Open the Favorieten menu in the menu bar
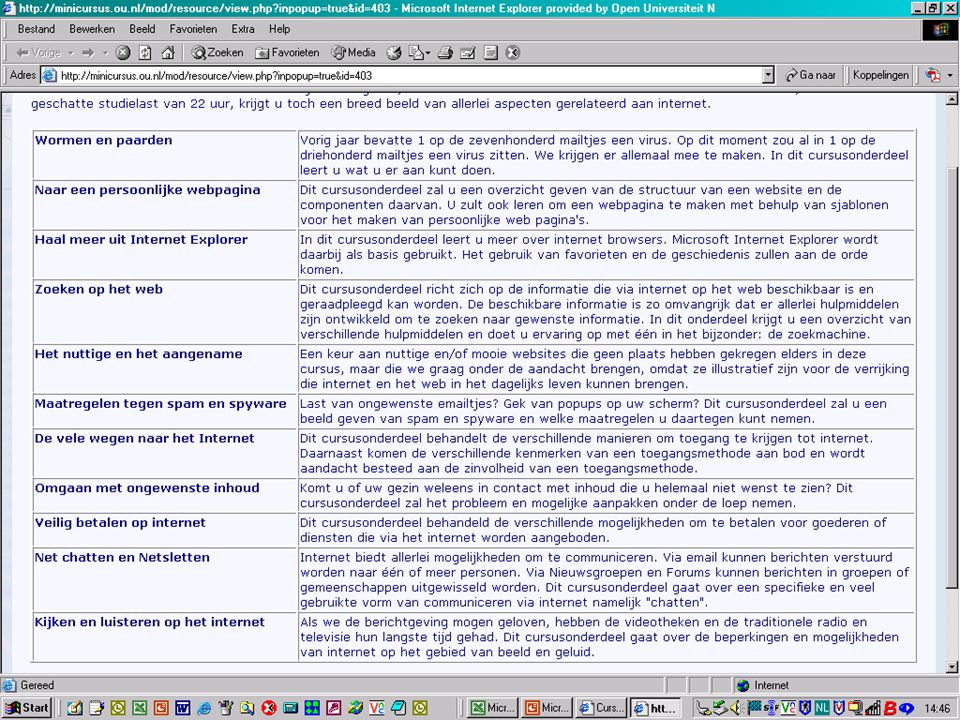960x720 pixels. click(x=193, y=29)
